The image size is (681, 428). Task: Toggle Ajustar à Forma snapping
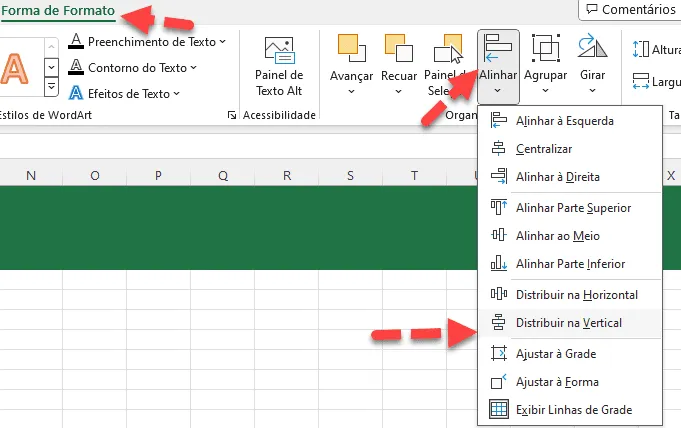(x=570, y=382)
